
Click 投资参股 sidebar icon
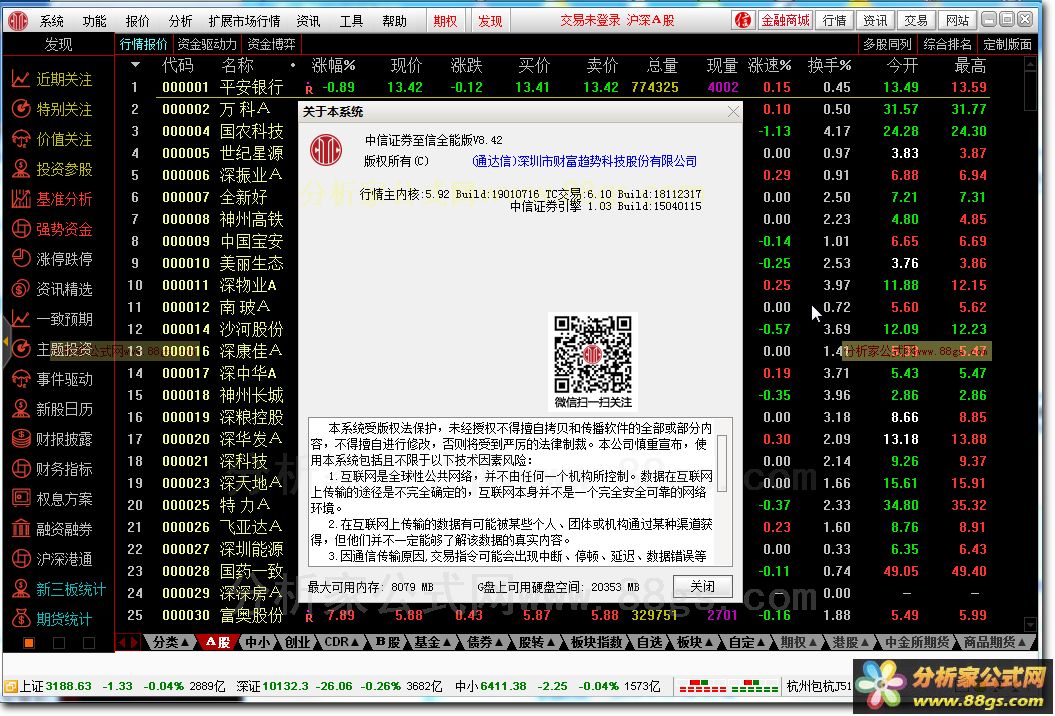pyautogui.click(x=20, y=169)
